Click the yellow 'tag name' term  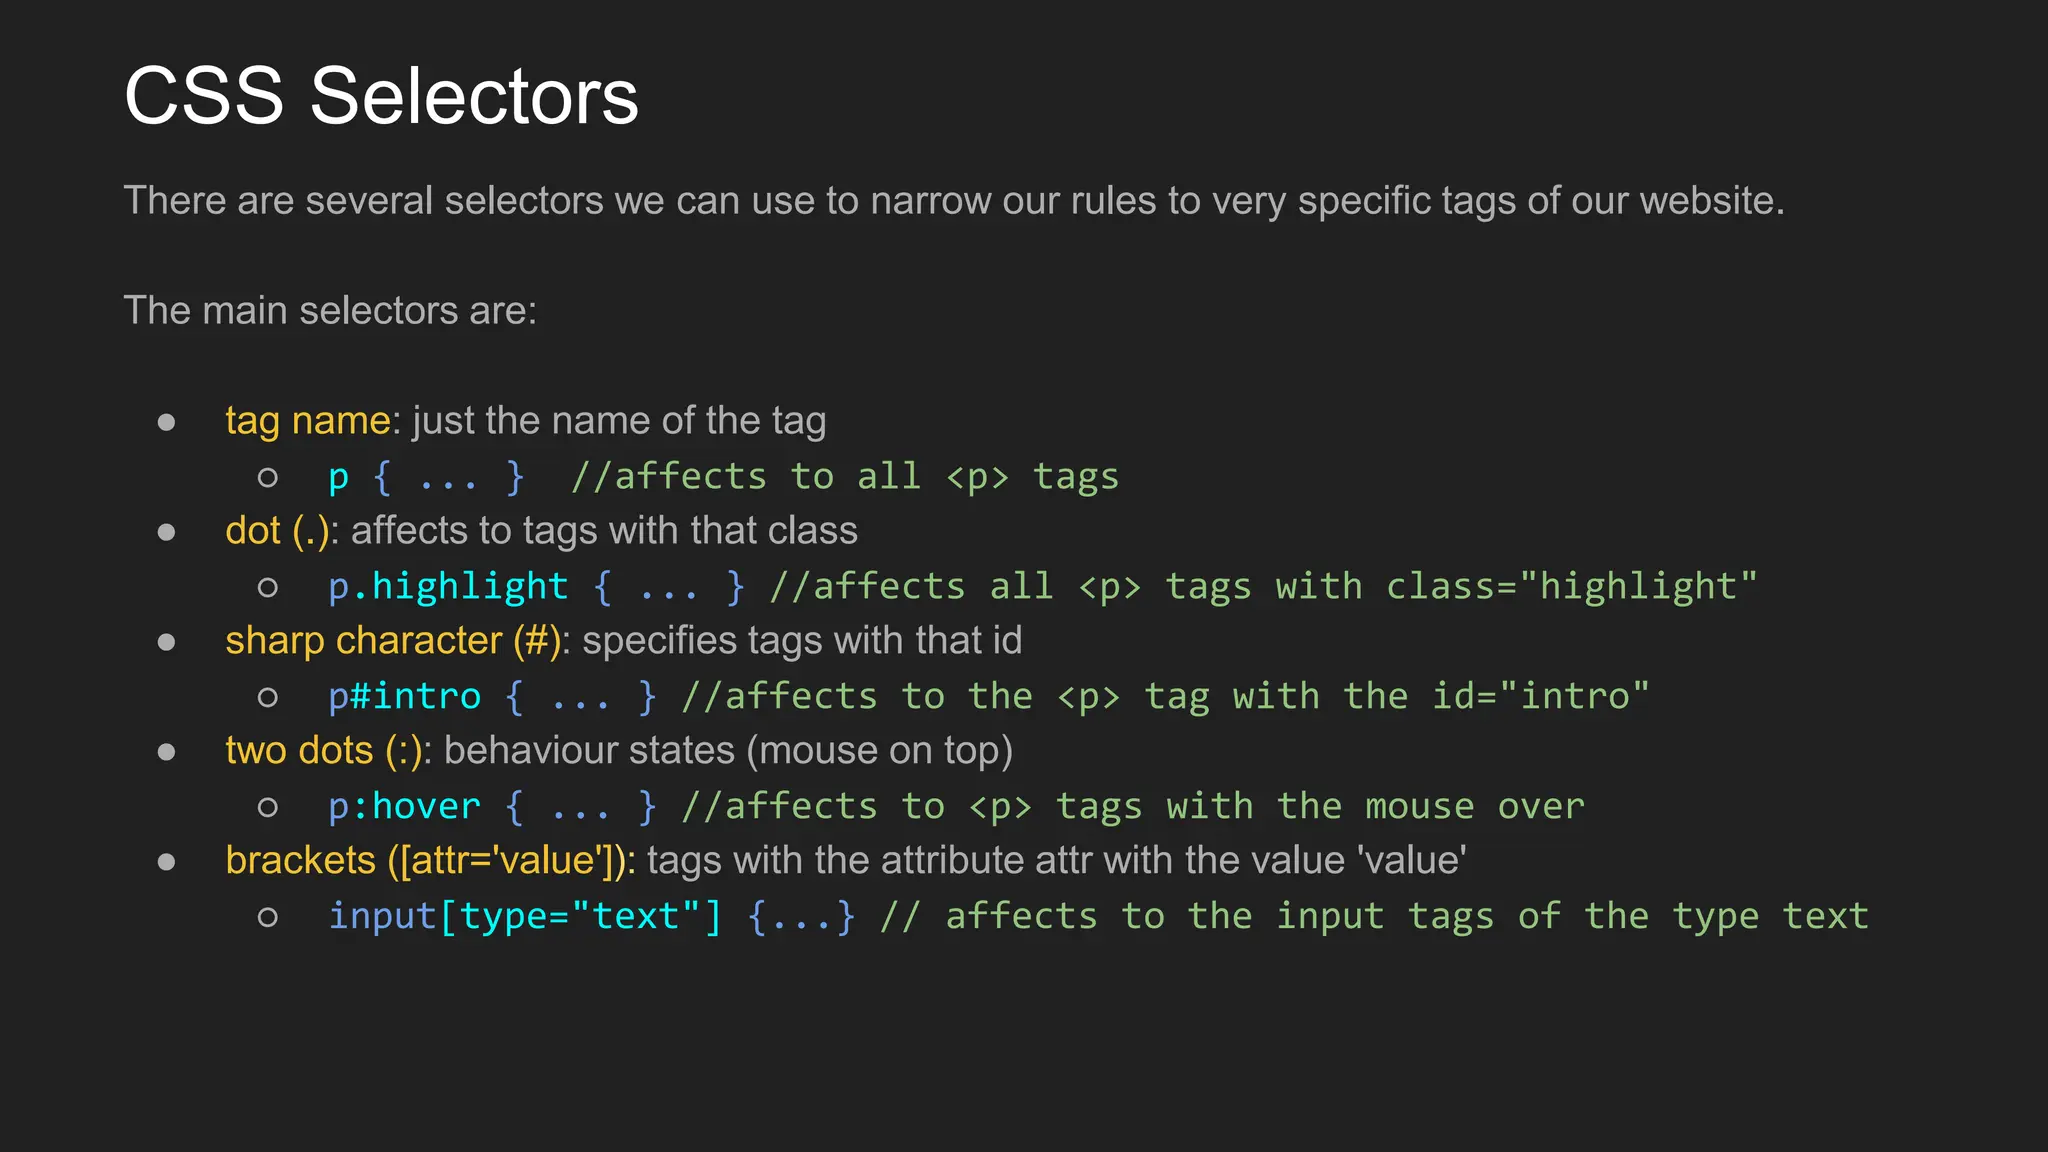click(x=307, y=421)
